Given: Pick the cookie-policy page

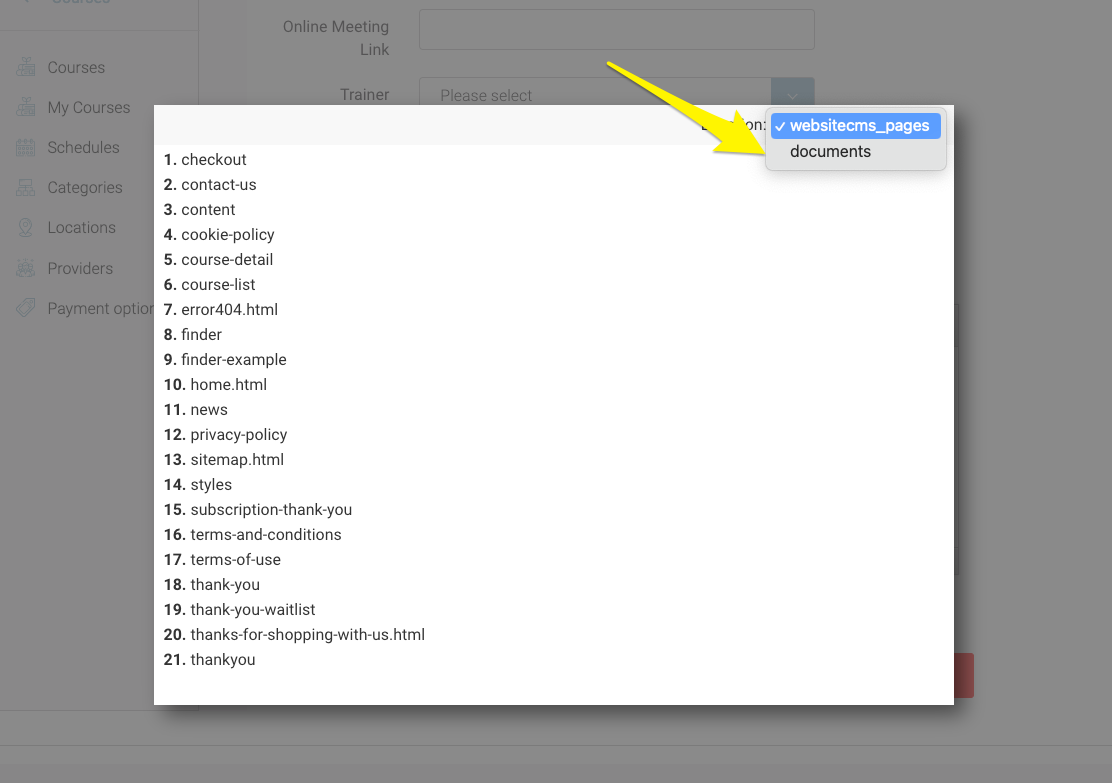Looking at the screenshot, I should tap(227, 235).
